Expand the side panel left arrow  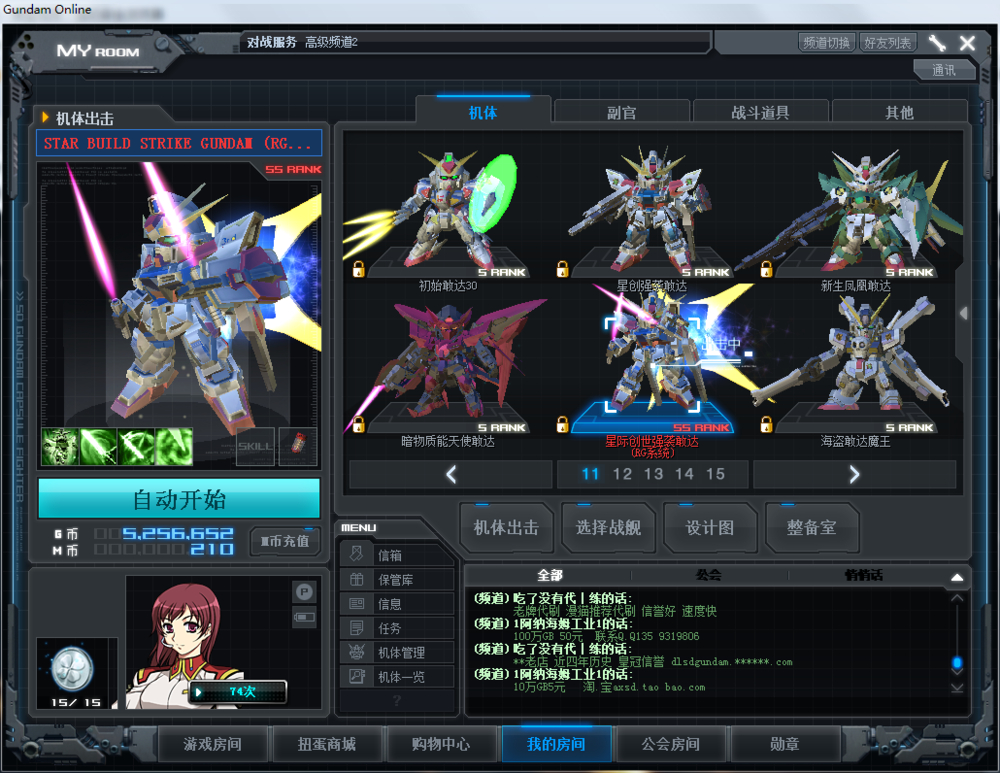tap(964, 313)
